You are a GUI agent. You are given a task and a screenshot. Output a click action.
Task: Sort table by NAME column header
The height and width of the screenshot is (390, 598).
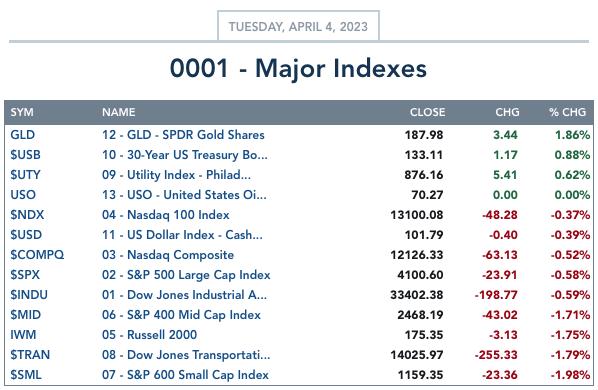click(118, 112)
